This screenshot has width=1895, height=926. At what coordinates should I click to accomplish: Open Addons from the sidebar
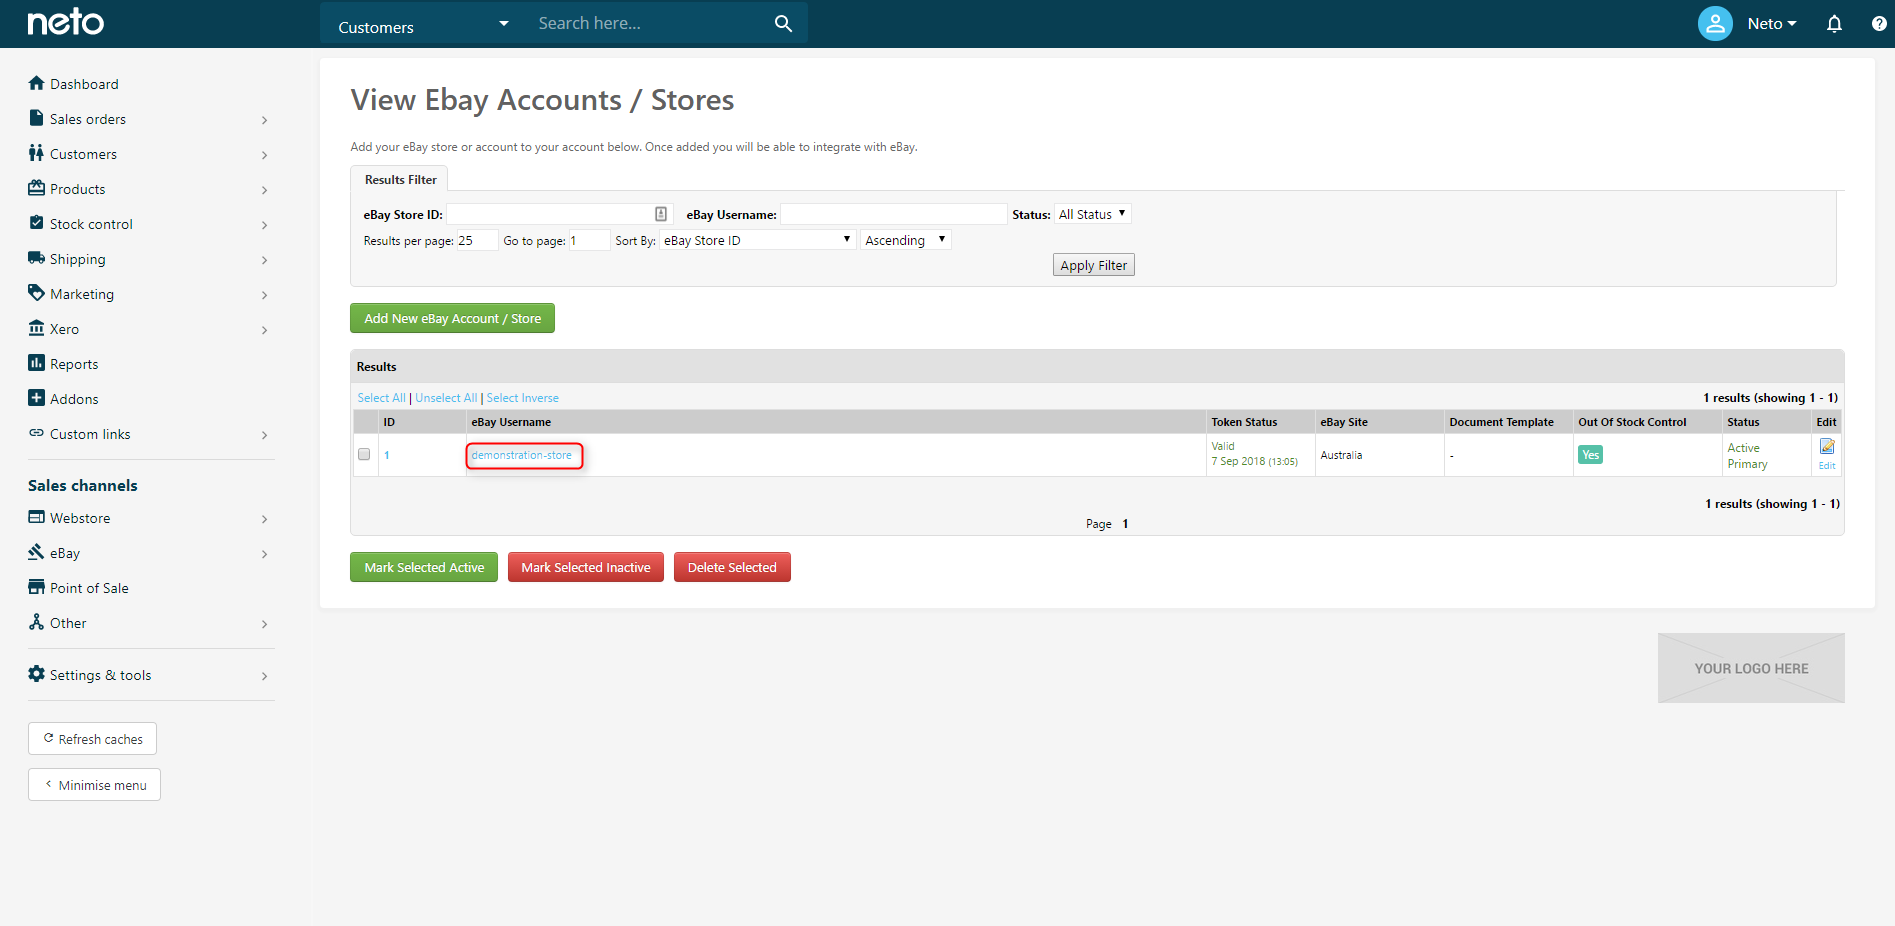pos(74,399)
